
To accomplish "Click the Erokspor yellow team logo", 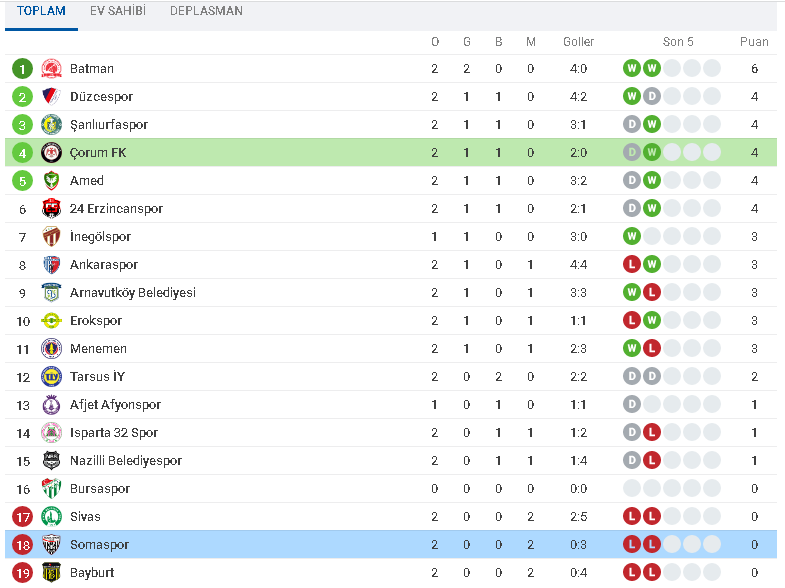I will (51, 321).
